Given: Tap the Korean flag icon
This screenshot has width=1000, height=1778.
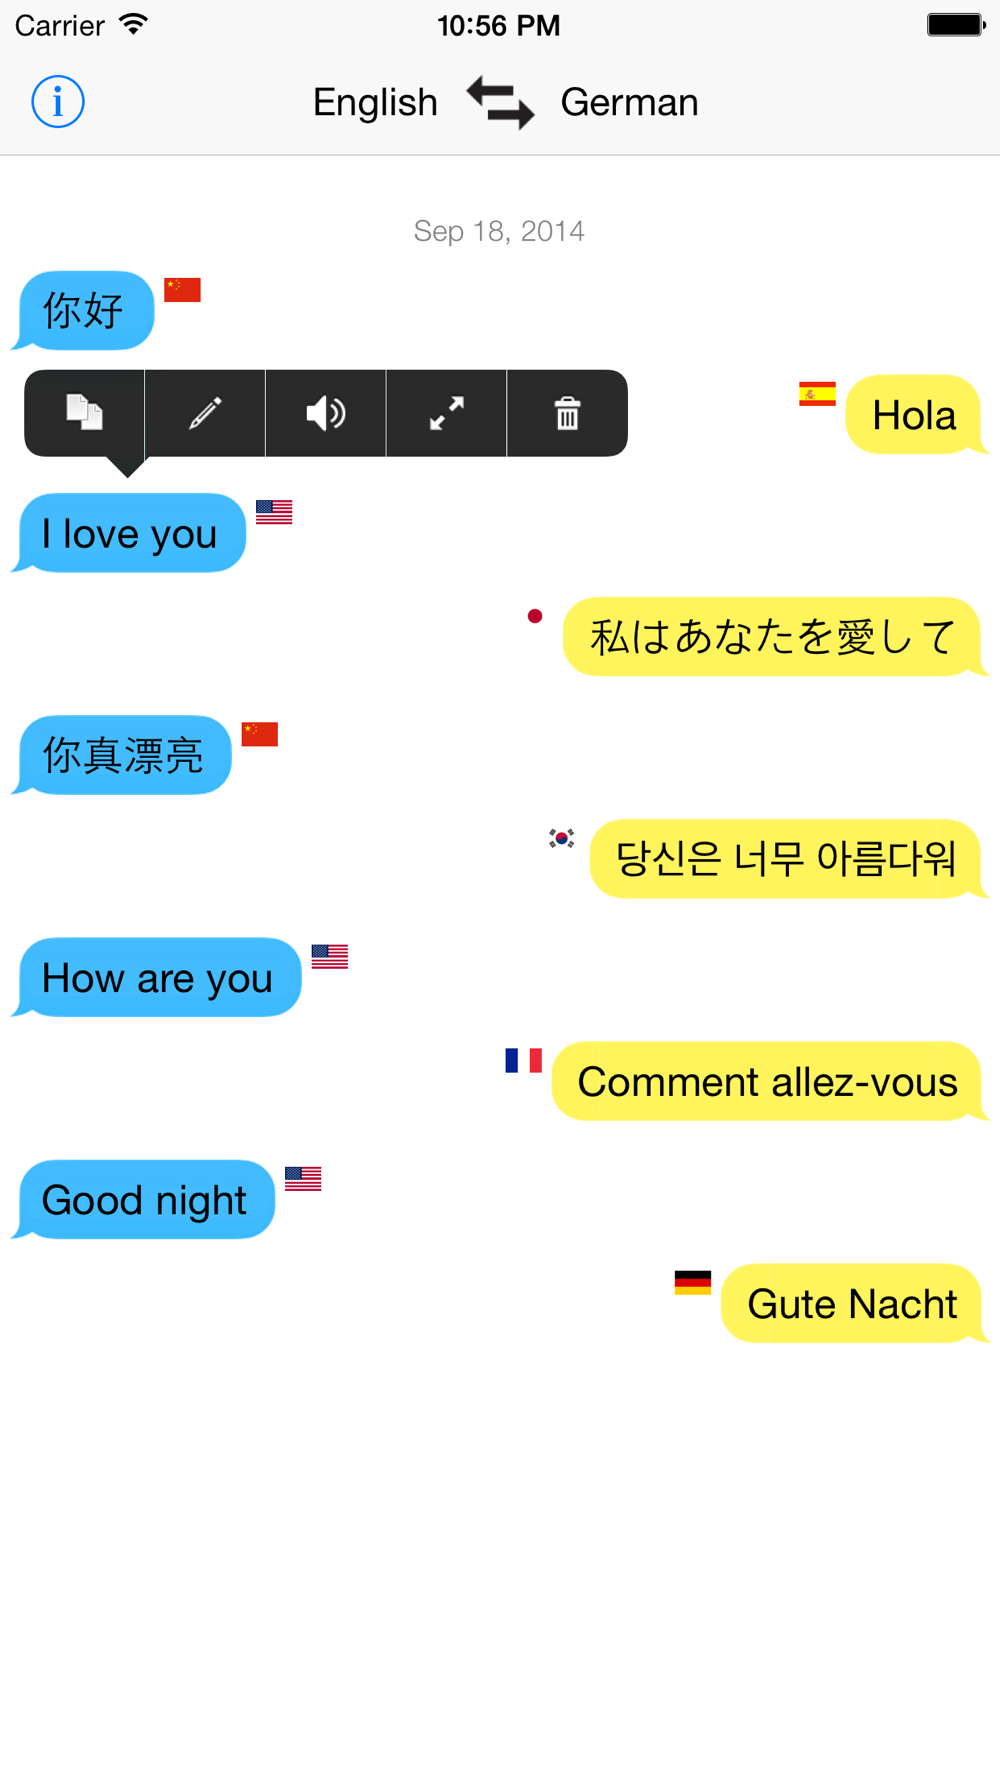Looking at the screenshot, I should pos(561,838).
